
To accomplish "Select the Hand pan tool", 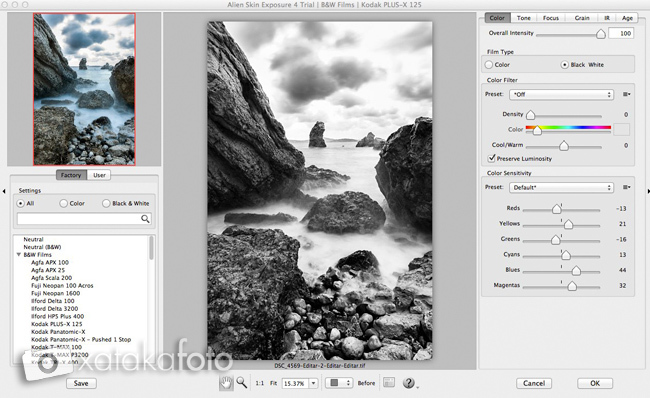I will pyautogui.click(x=226, y=383).
